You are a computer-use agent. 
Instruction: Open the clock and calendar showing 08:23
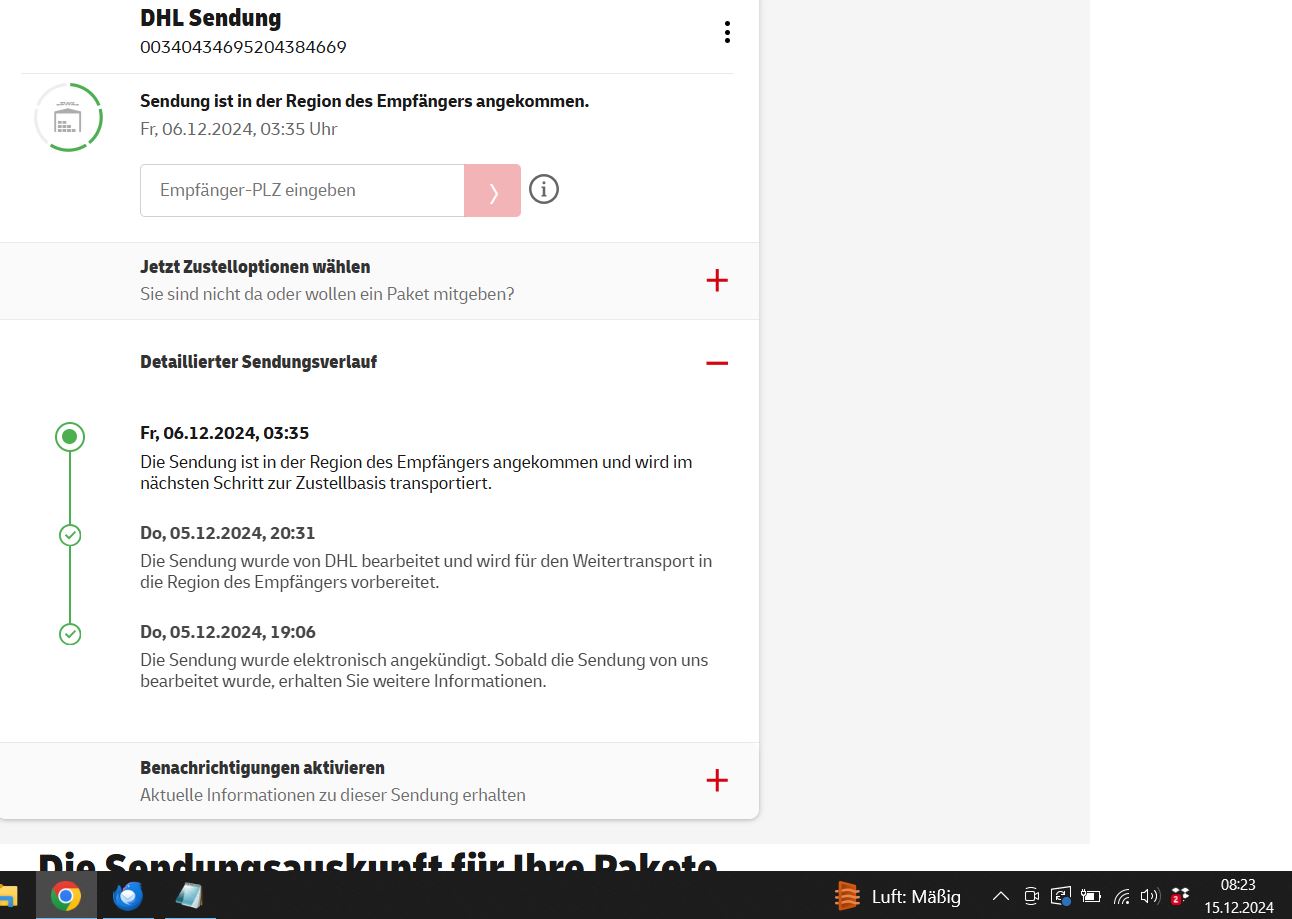click(x=1239, y=896)
